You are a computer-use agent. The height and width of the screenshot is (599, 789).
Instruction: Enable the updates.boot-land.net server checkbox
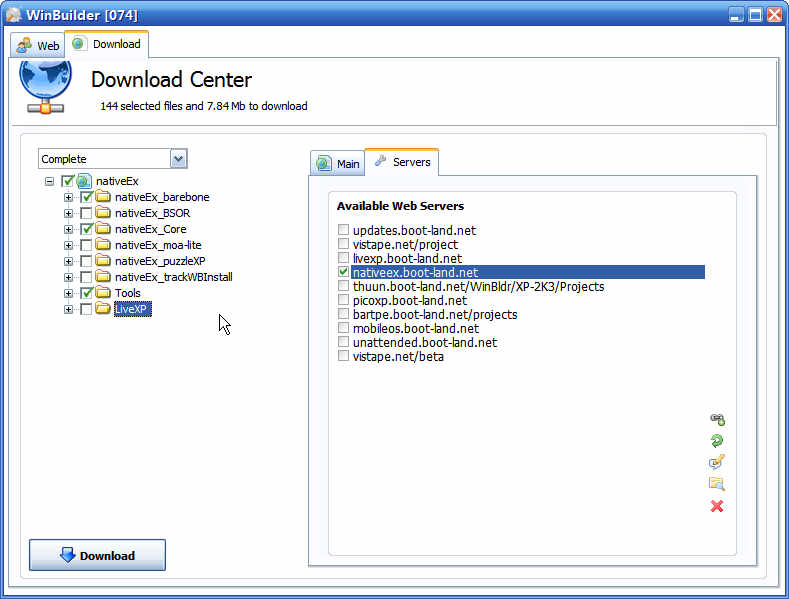[x=343, y=230]
